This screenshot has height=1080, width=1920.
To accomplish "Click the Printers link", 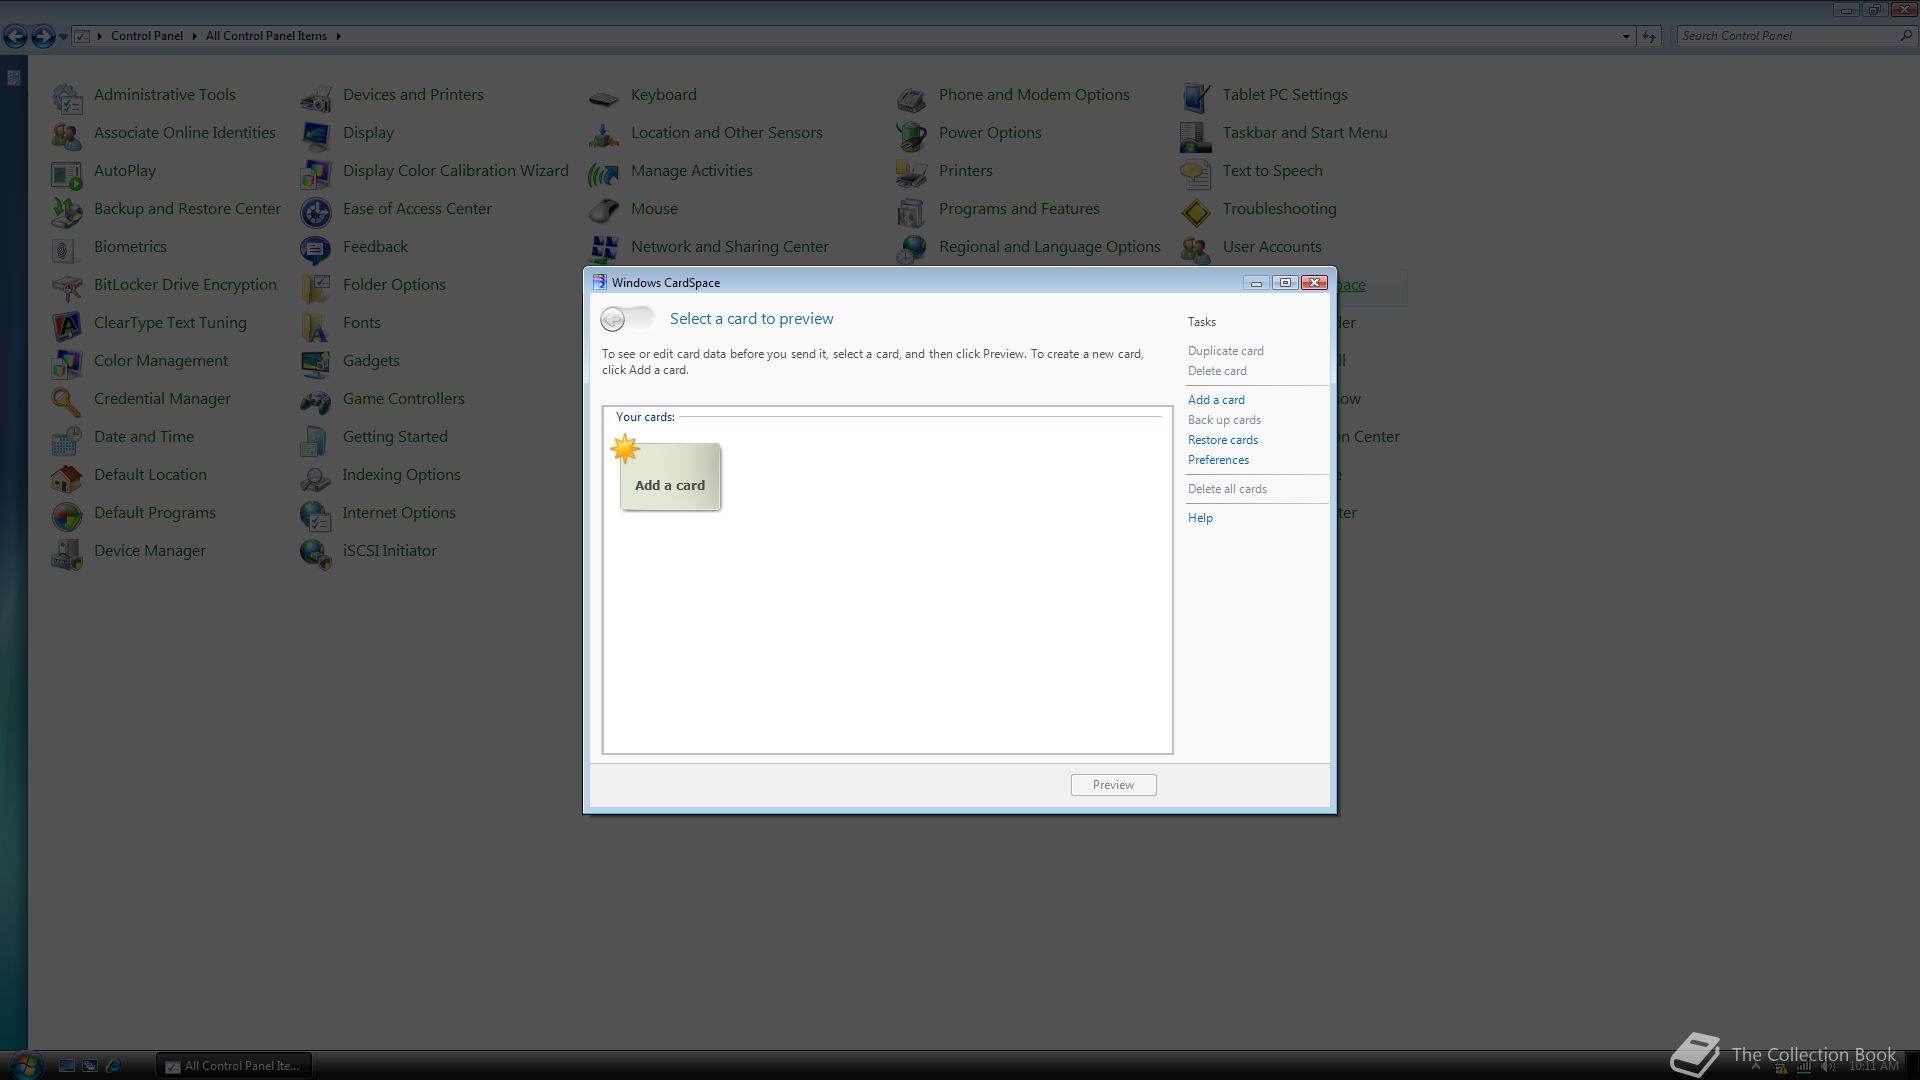I will pos(965,171).
